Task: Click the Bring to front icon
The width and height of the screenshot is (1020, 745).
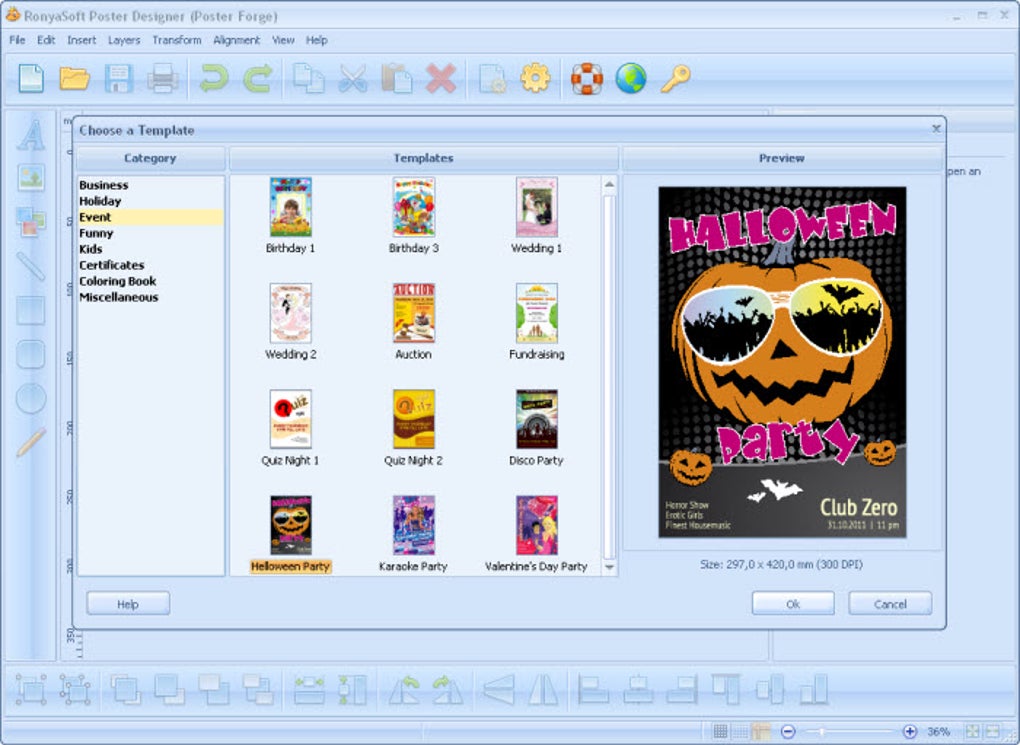Action: click(125, 690)
